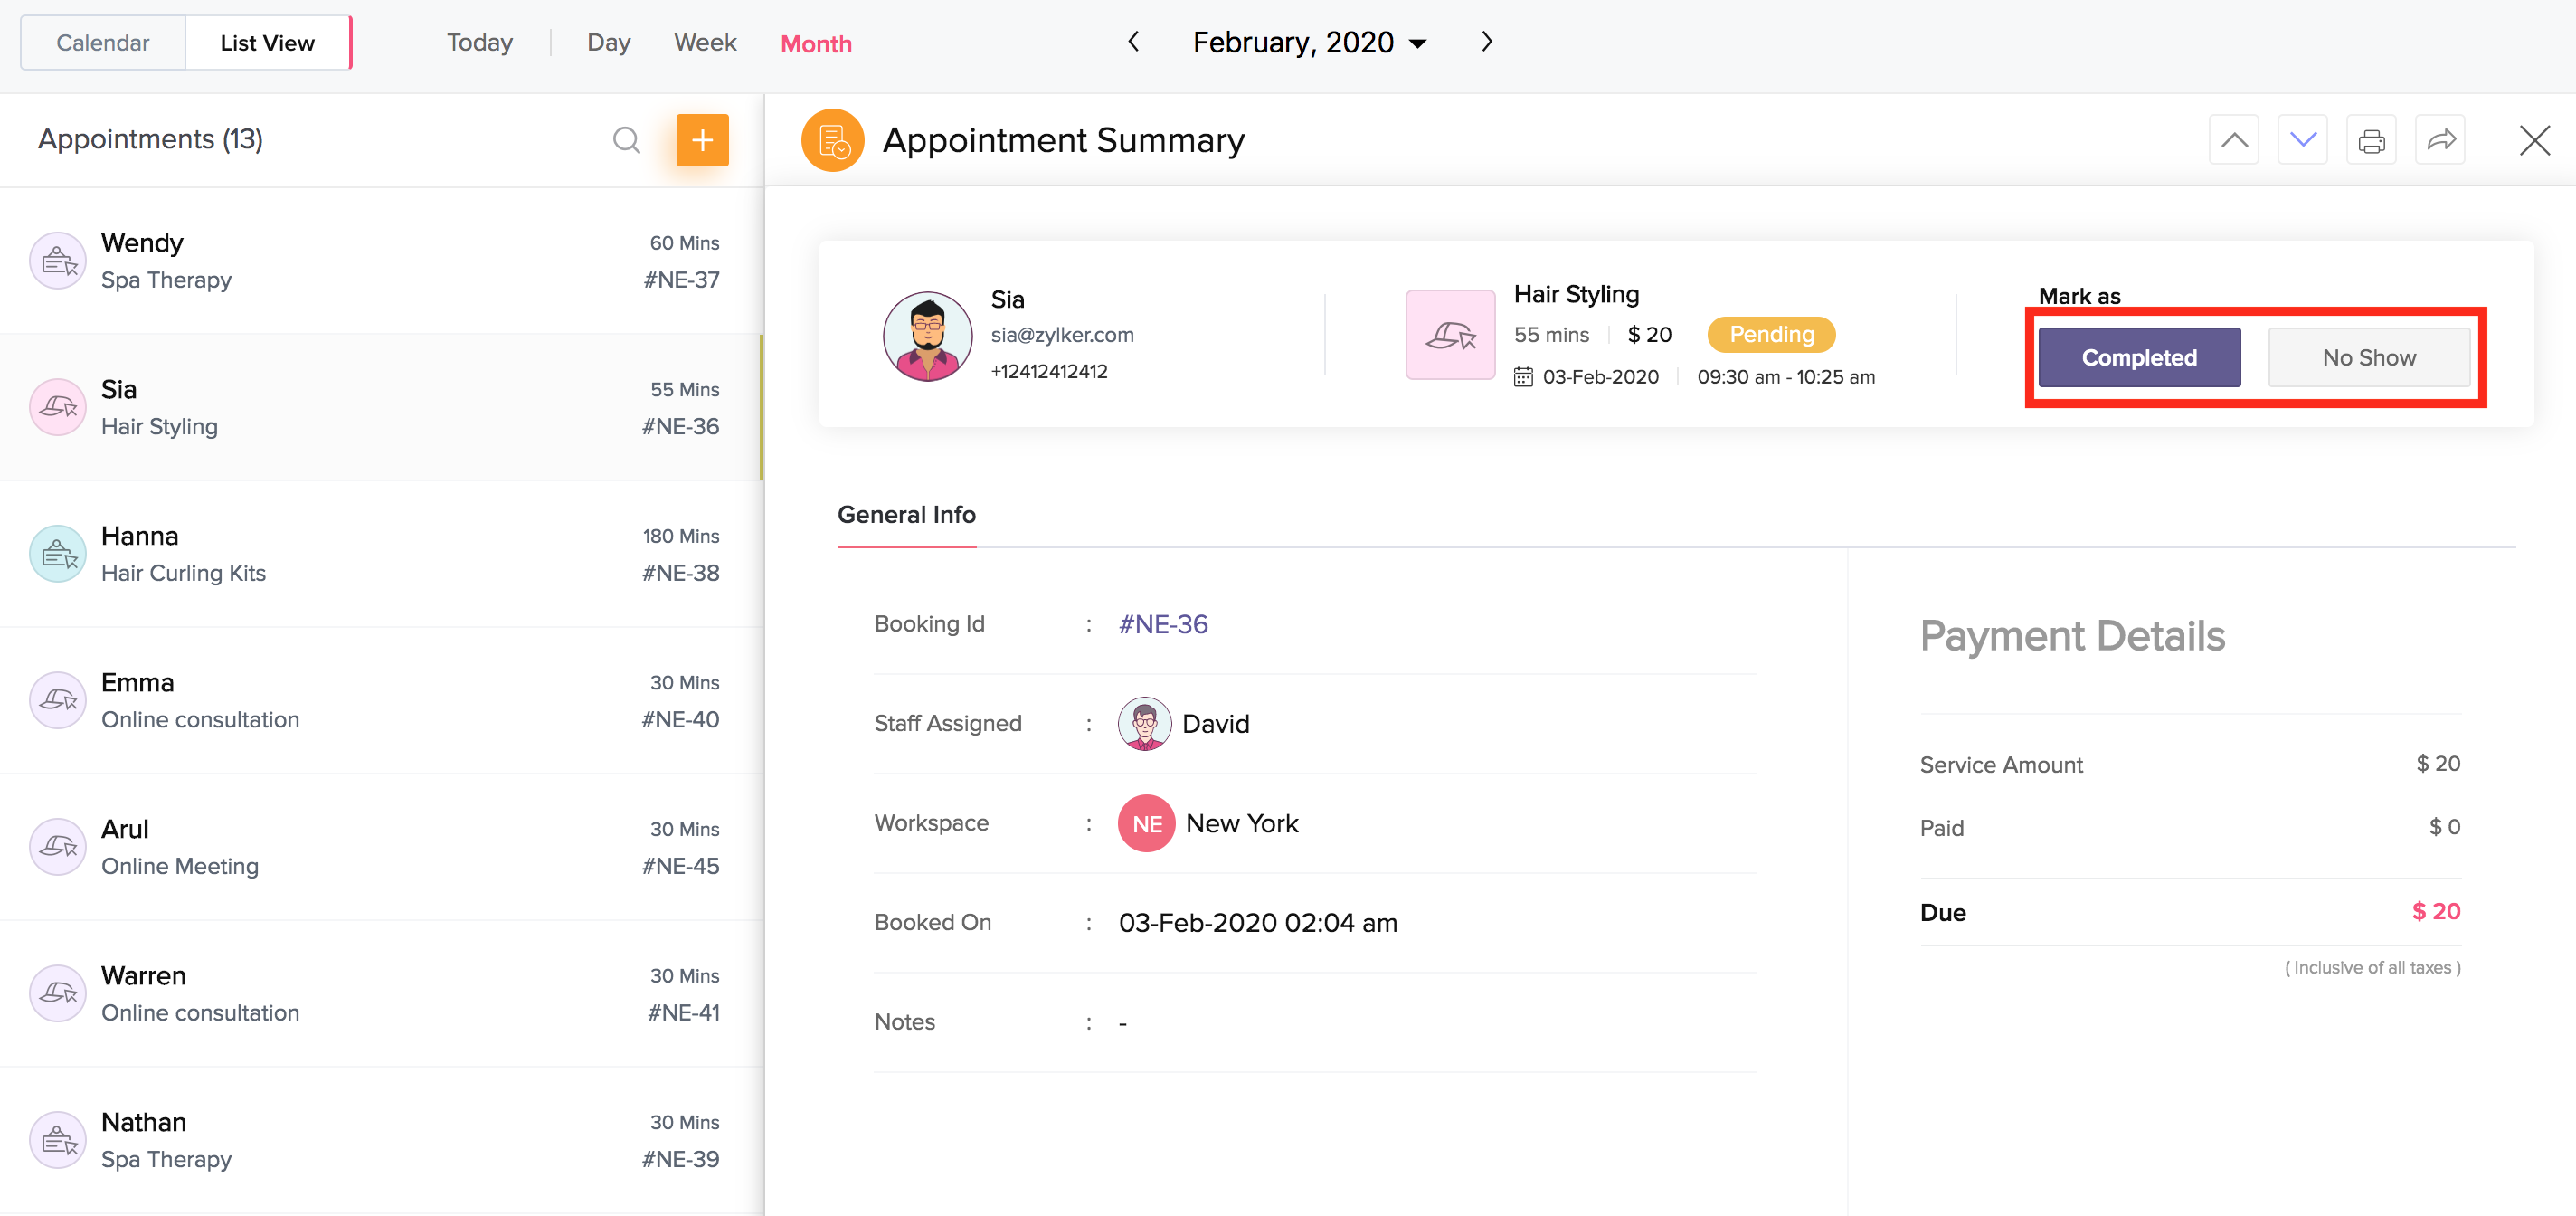The height and width of the screenshot is (1216, 2576).
Task: Switch to Week view
Action: [704, 43]
